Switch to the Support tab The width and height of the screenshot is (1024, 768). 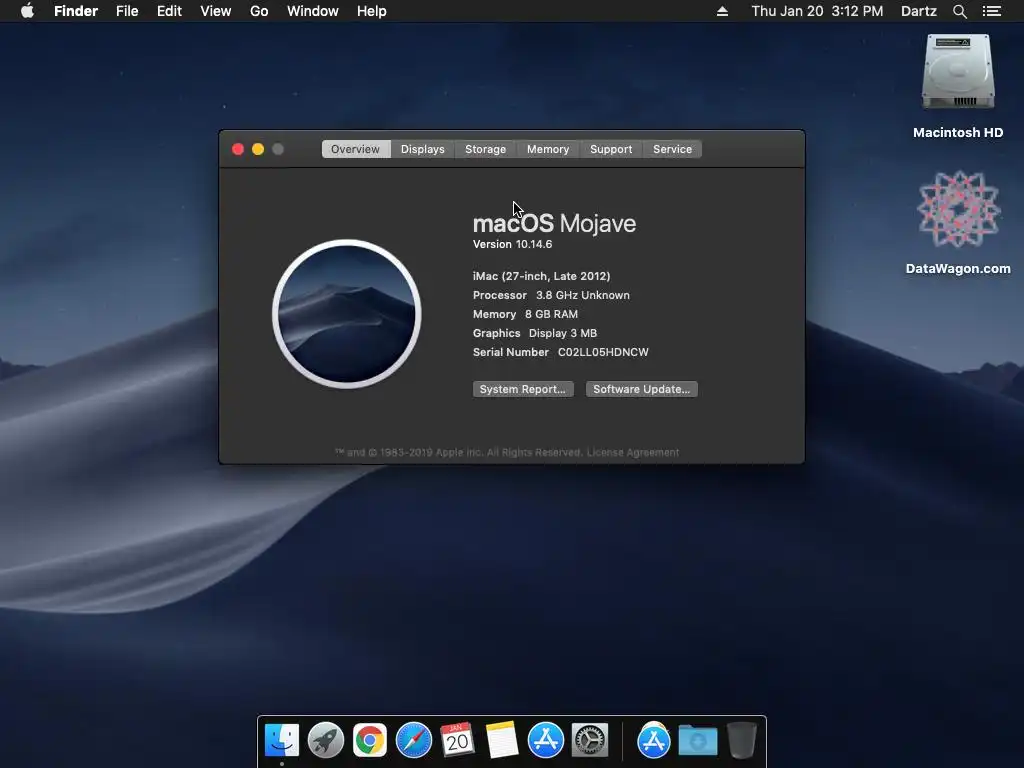(611, 149)
